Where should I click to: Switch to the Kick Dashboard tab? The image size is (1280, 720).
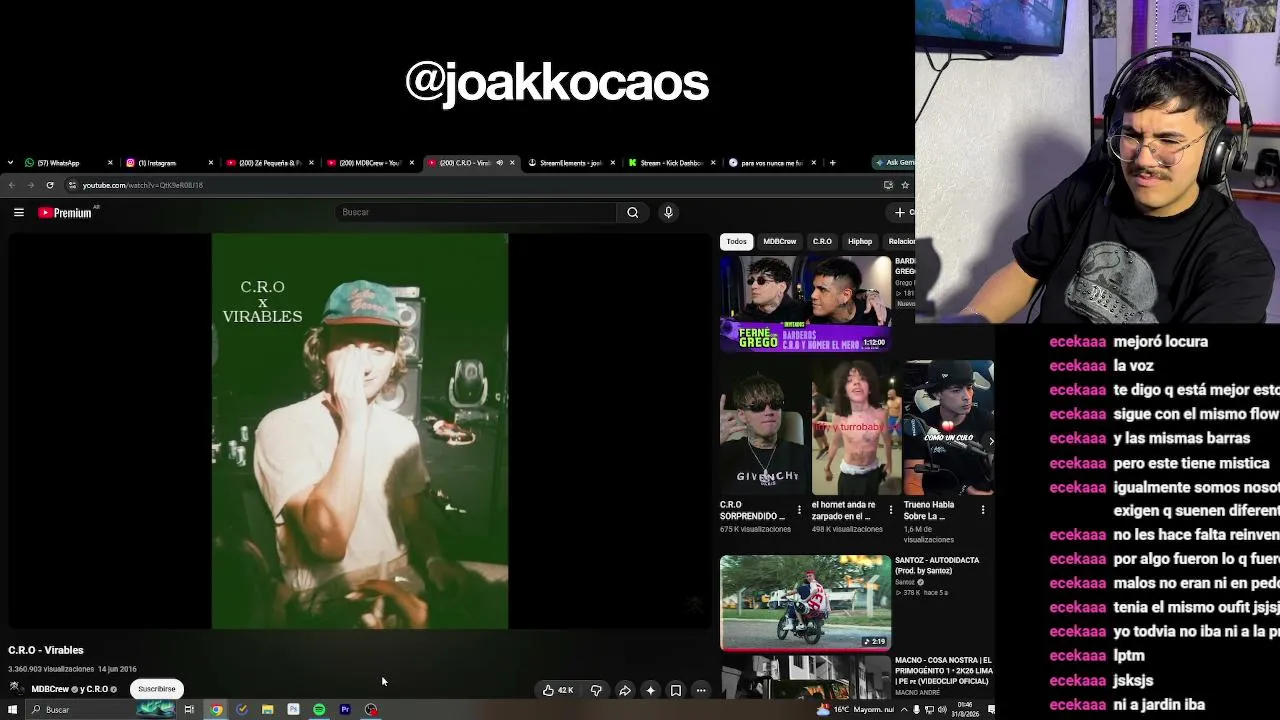670,163
